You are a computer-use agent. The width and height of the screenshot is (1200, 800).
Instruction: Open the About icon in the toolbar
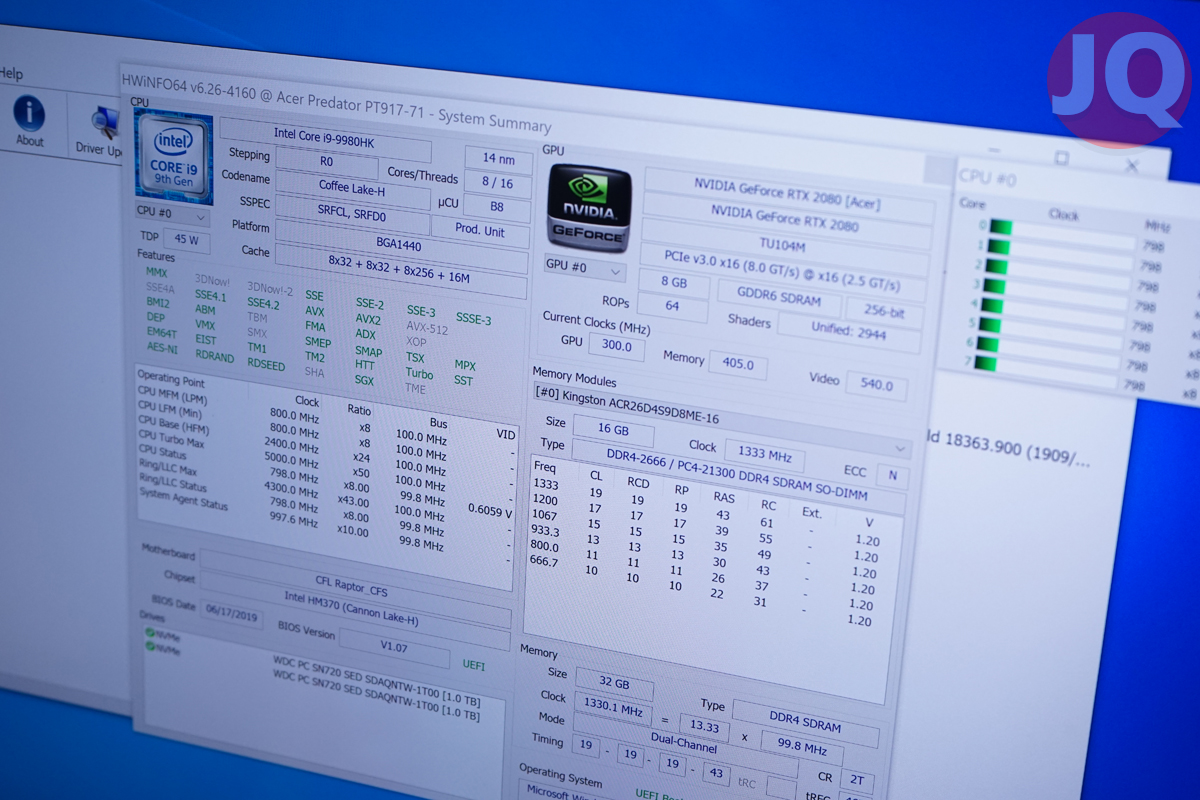(29, 120)
